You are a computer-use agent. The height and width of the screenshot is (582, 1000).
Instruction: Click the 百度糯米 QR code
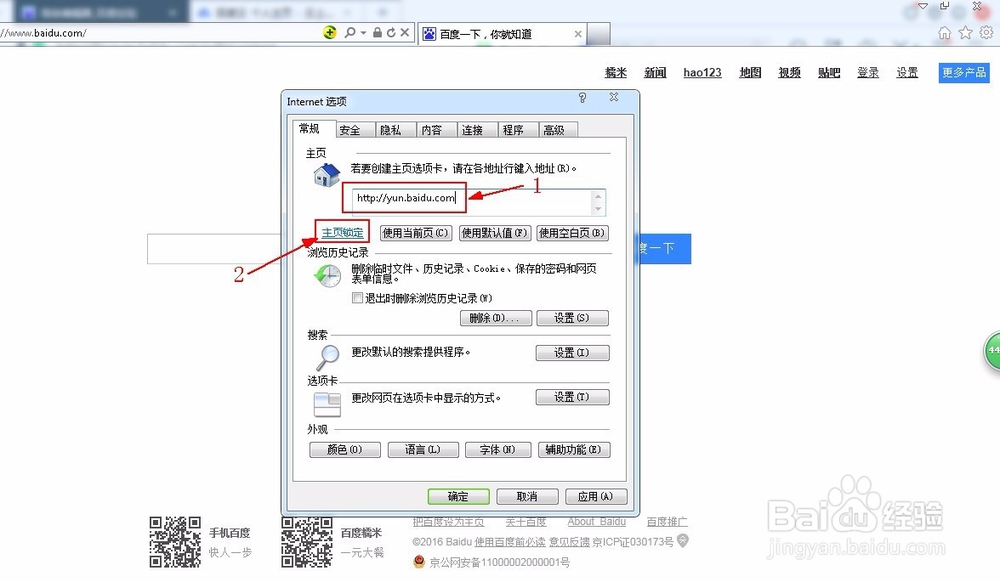tap(307, 542)
